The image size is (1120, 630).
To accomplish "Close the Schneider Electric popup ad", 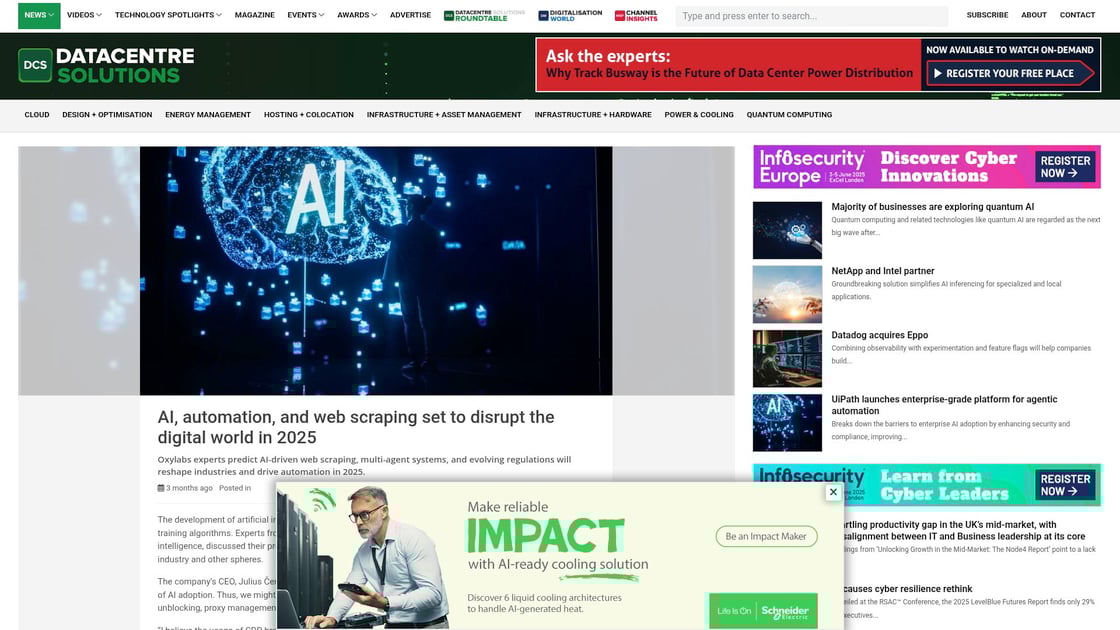I will pos(833,492).
